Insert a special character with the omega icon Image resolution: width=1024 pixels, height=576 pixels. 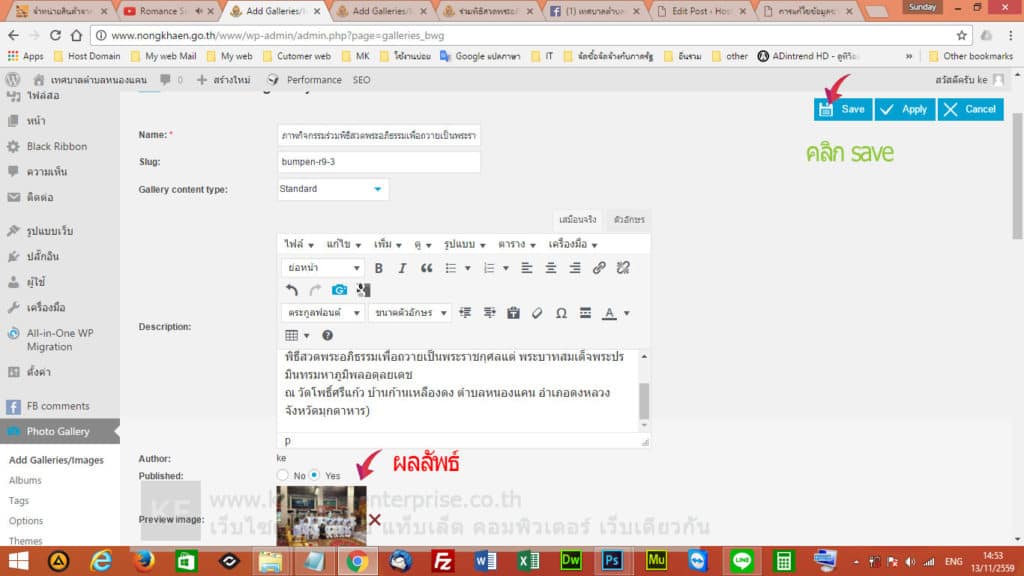(561, 312)
